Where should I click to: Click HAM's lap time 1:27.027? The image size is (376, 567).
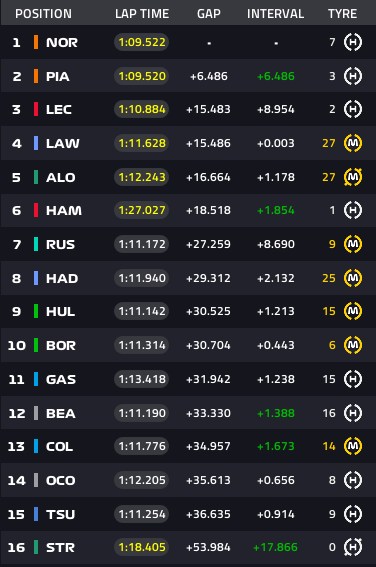click(x=142, y=210)
